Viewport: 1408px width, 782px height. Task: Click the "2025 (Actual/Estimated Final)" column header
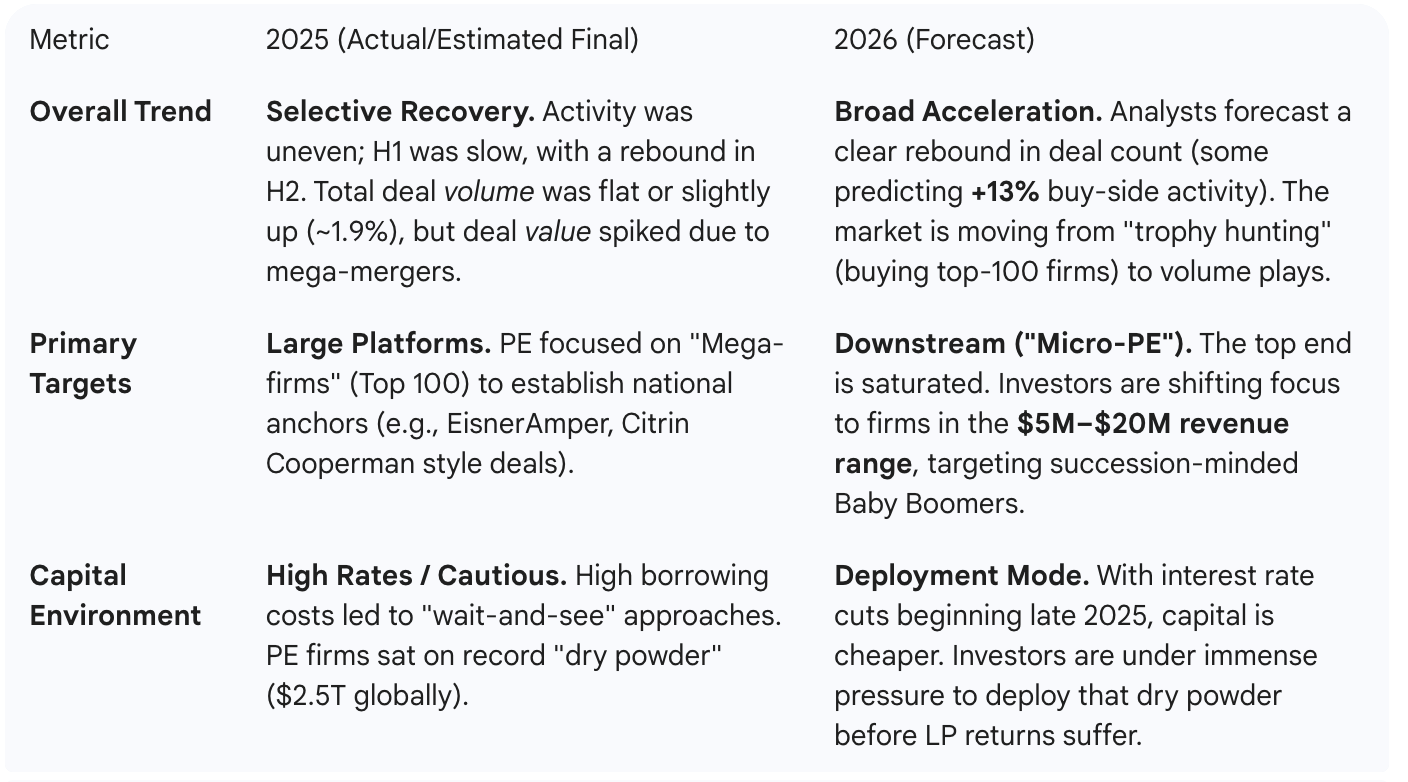[x=452, y=40]
